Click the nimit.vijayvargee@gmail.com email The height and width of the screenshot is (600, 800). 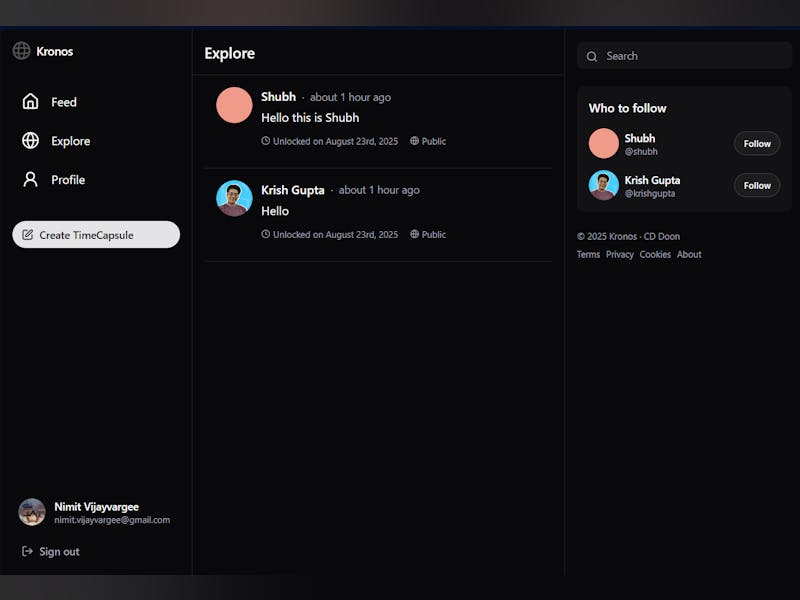[x=112, y=520]
